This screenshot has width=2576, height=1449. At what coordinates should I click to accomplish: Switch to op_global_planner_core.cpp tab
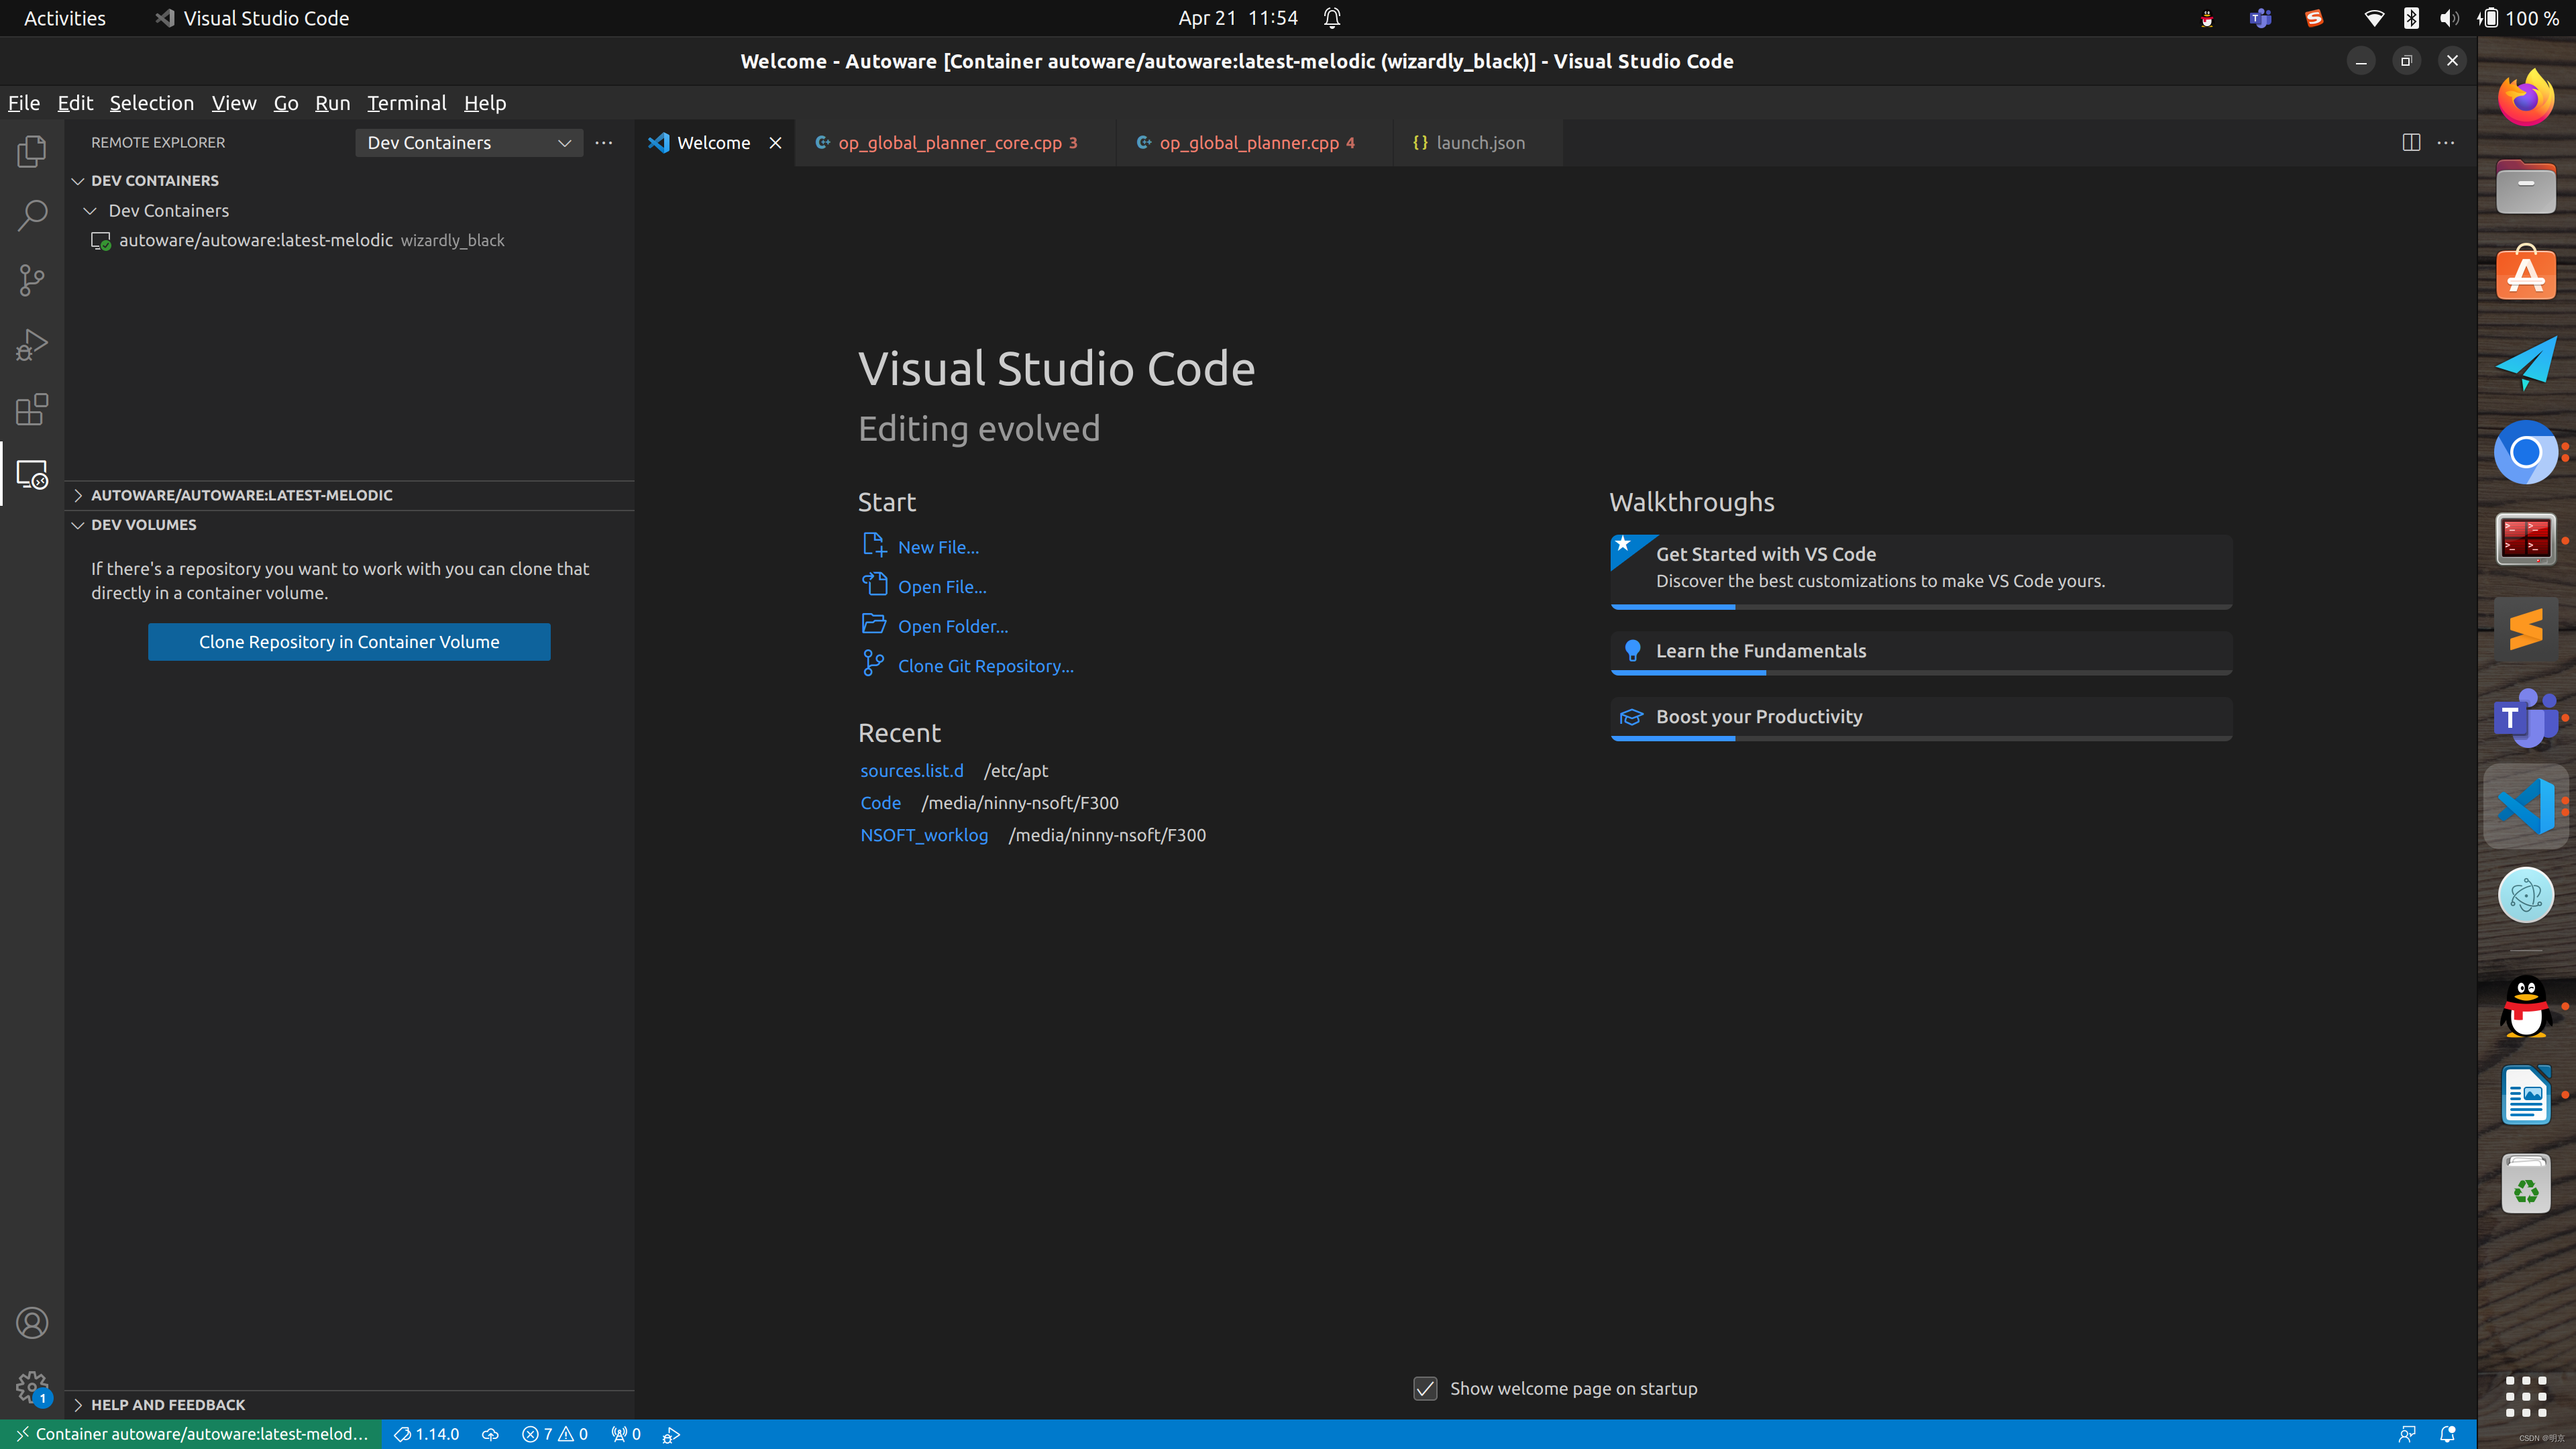click(956, 143)
